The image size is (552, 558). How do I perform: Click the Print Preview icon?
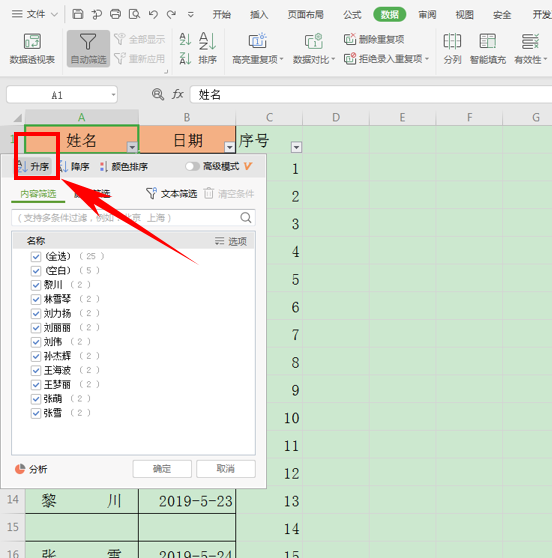(134, 14)
